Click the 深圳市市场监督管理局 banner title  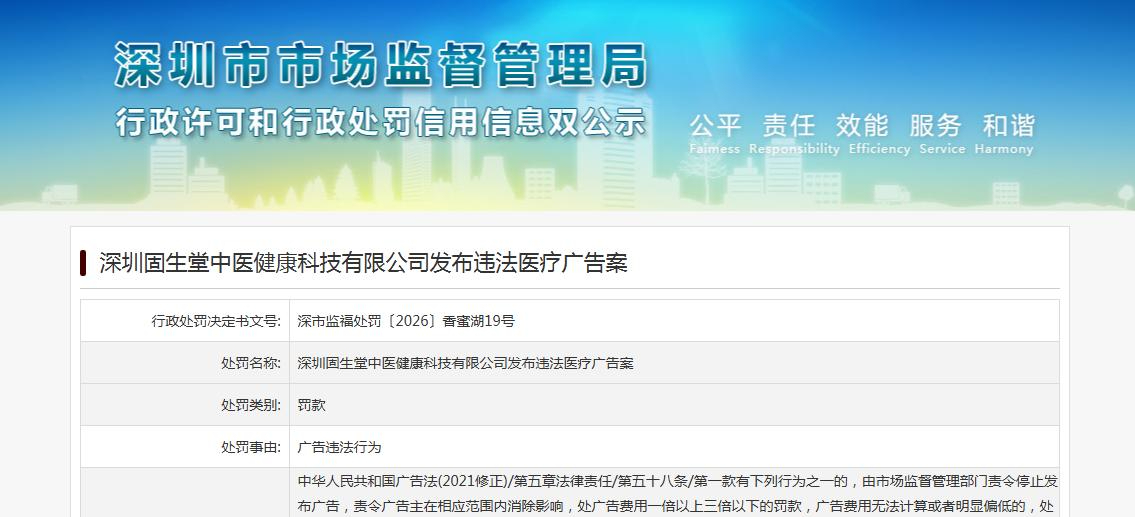point(381,65)
